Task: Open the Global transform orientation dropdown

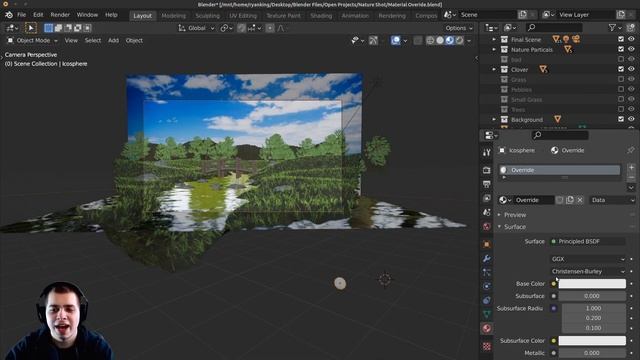Action: click(x=196, y=28)
